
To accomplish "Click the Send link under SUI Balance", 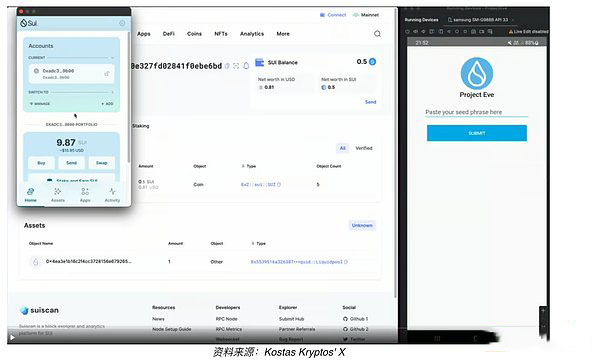I will (370, 102).
